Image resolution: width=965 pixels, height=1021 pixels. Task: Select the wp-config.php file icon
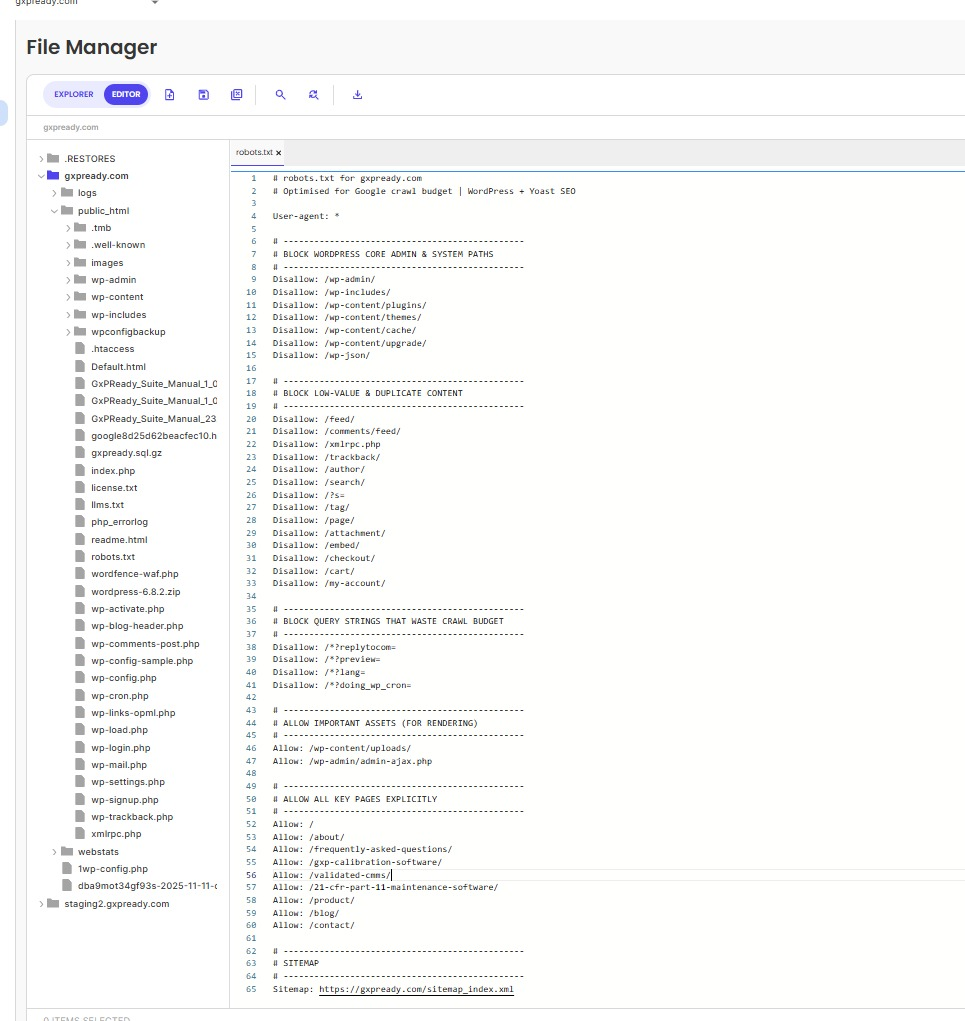tap(82, 678)
